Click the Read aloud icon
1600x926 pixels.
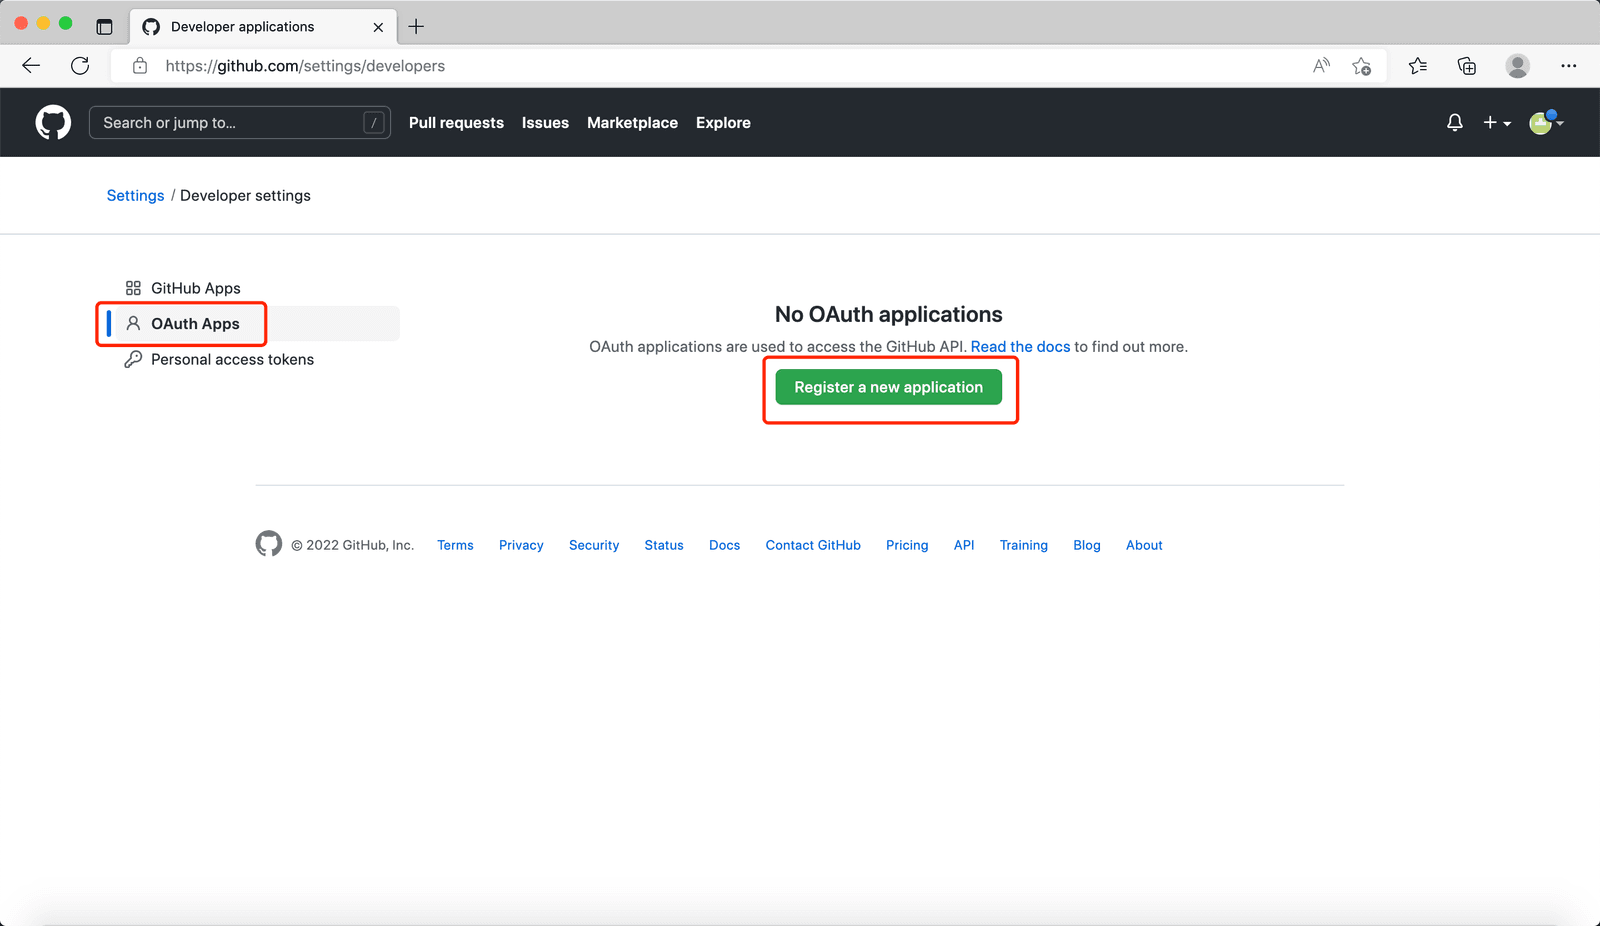click(x=1321, y=66)
